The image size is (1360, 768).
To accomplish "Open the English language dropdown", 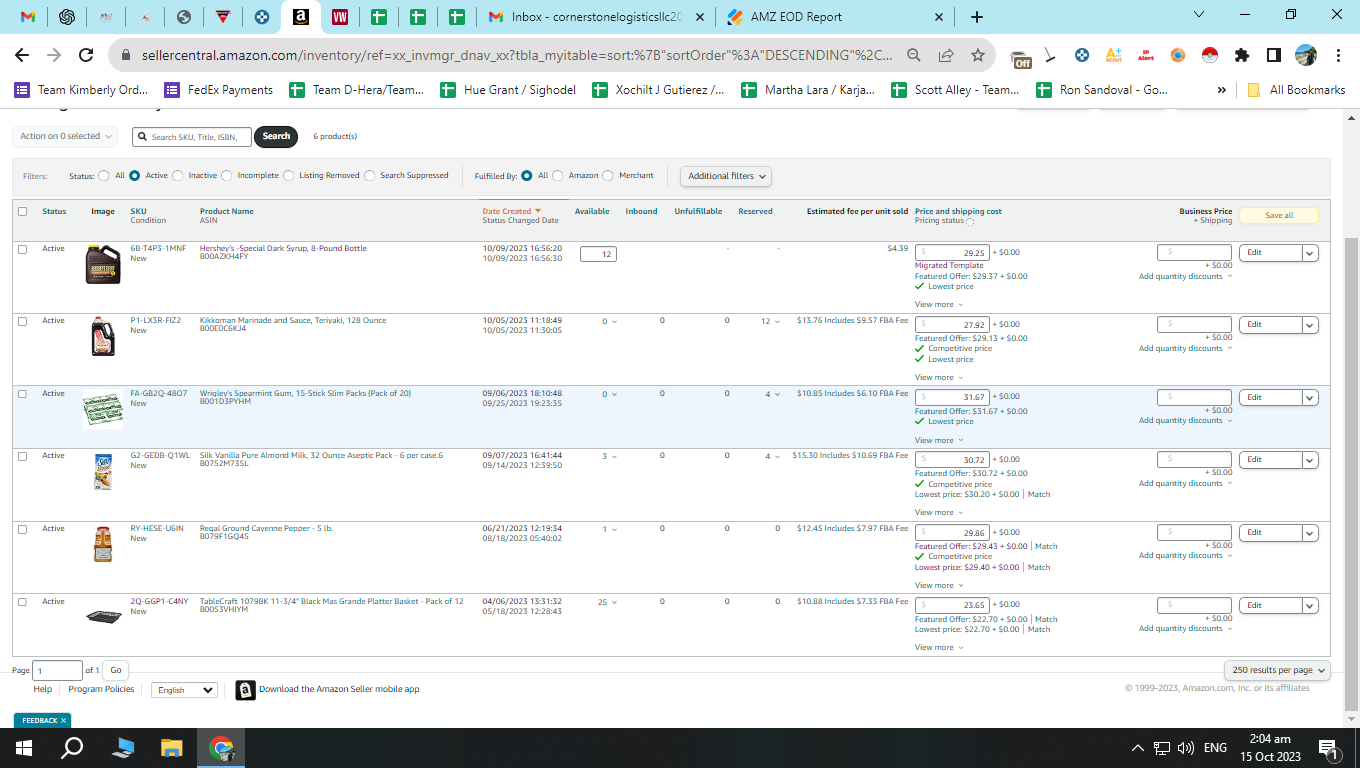I will [x=184, y=690].
